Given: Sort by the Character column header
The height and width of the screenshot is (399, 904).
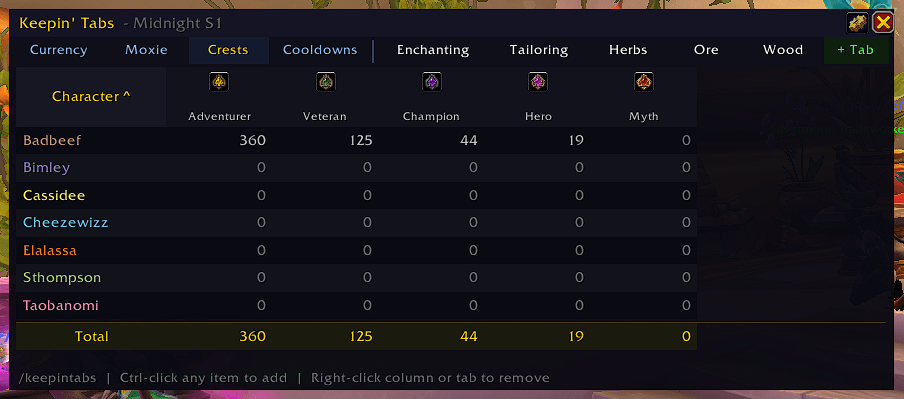Looking at the screenshot, I should (91, 96).
